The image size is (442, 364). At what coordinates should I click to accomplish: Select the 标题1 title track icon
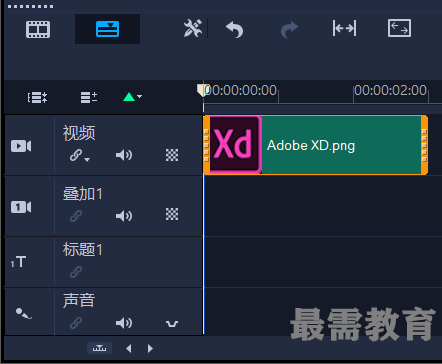pyautogui.click(x=18, y=262)
